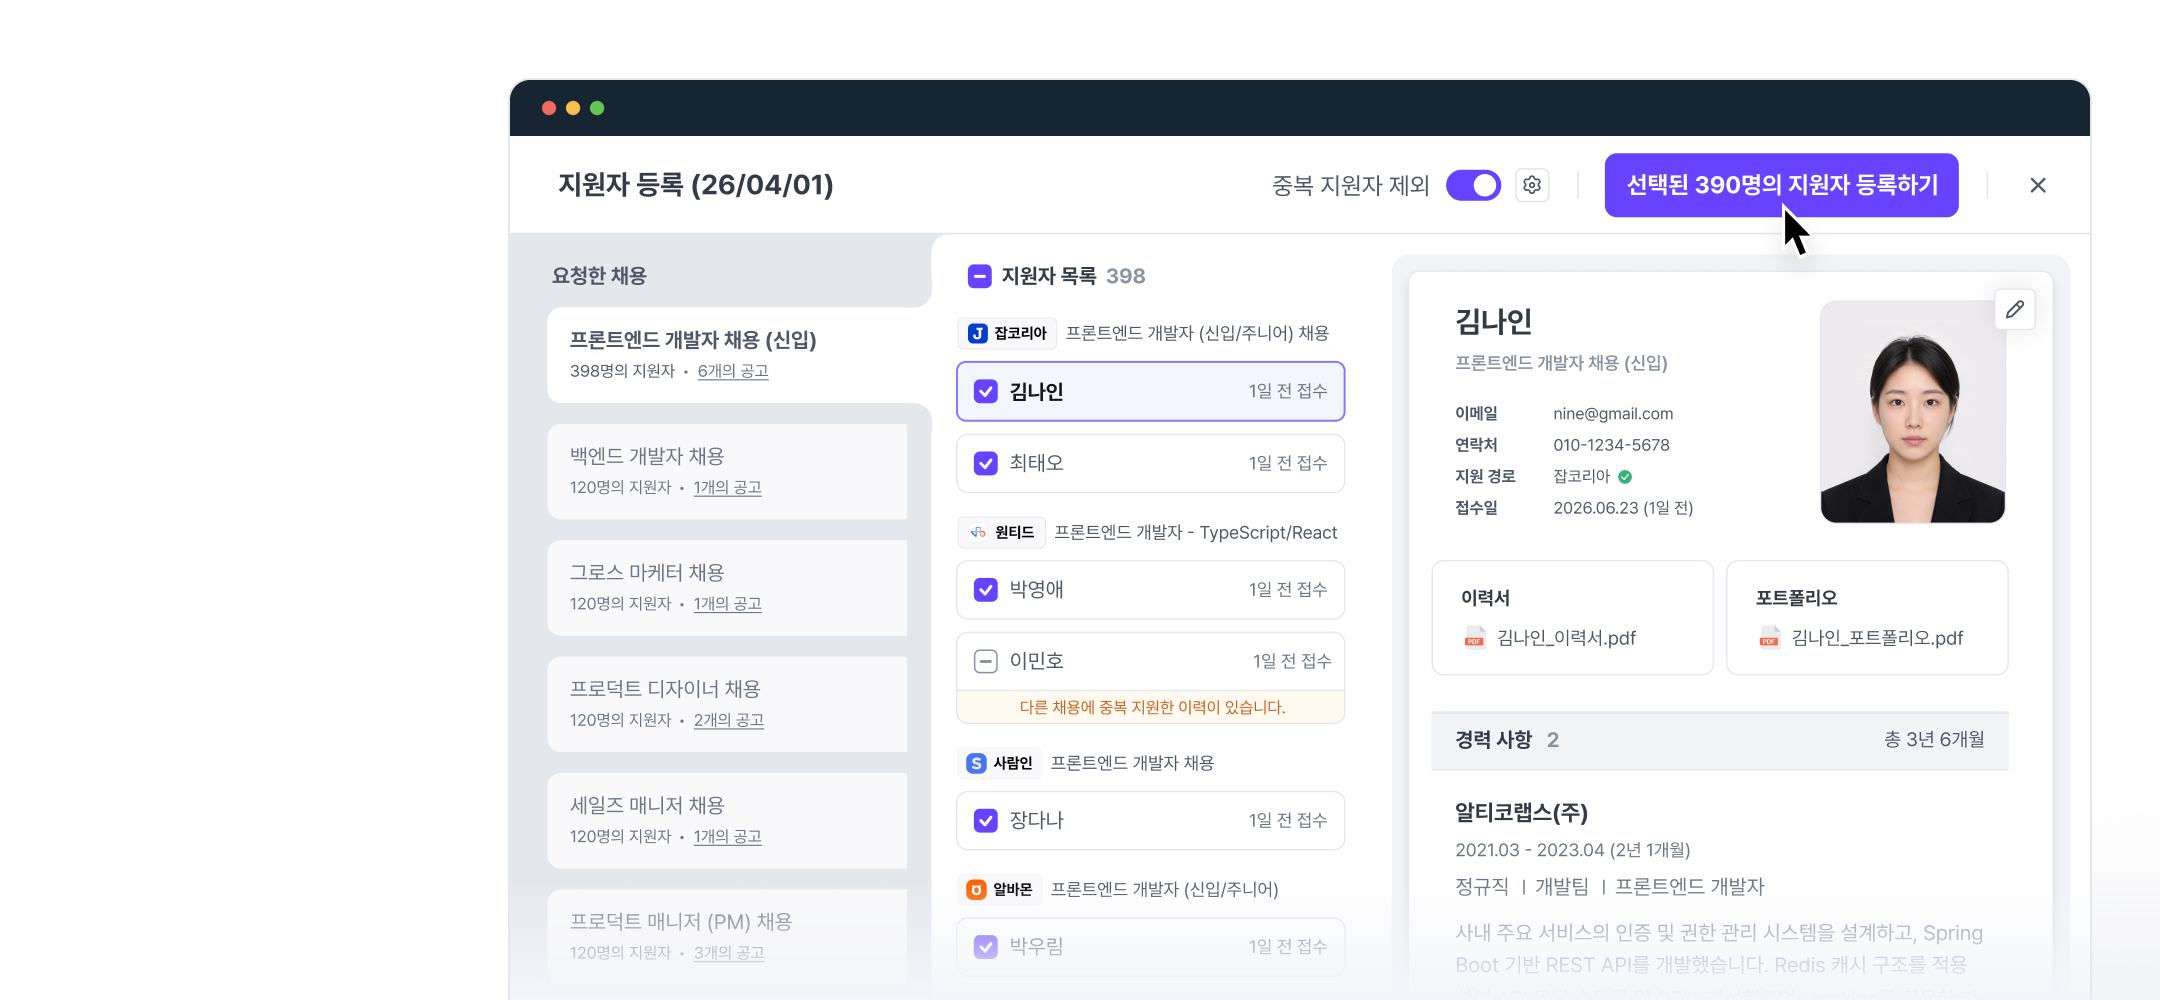Image resolution: width=2160 pixels, height=1000 pixels.
Task: Click 지원자 목록 count 398
Action: [x=1125, y=276]
